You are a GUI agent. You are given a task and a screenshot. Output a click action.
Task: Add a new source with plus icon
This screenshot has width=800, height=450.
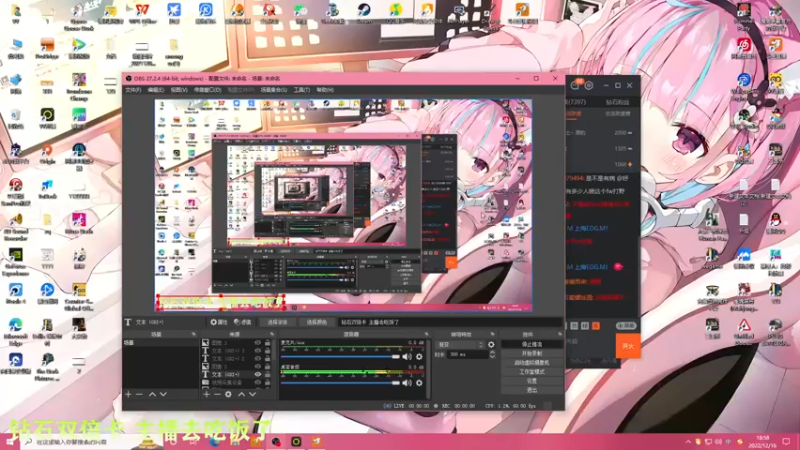206,394
